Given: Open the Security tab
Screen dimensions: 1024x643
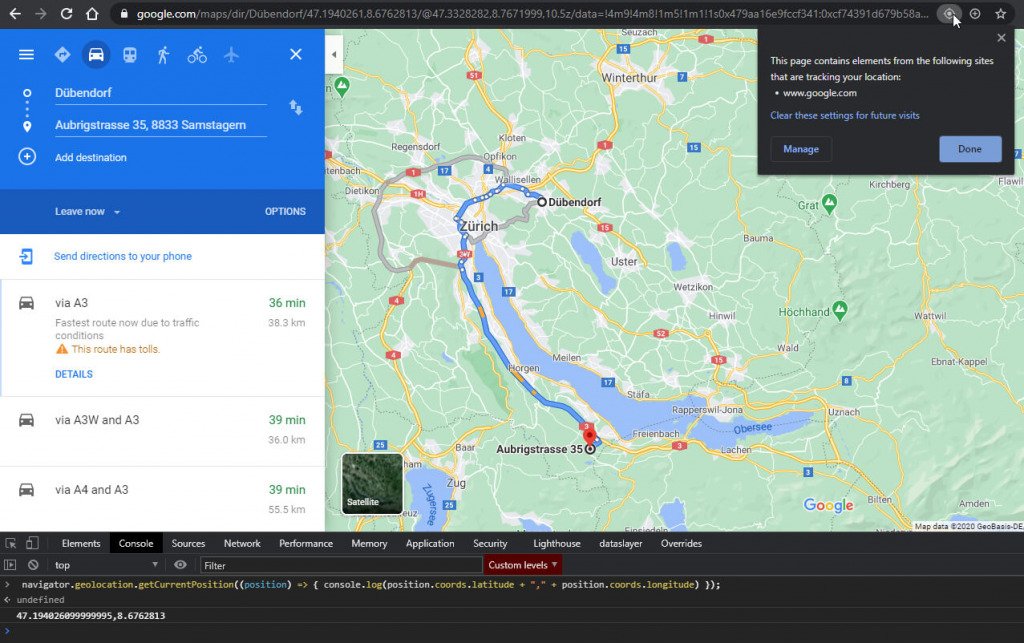Looking at the screenshot, I should pos(490,543).
